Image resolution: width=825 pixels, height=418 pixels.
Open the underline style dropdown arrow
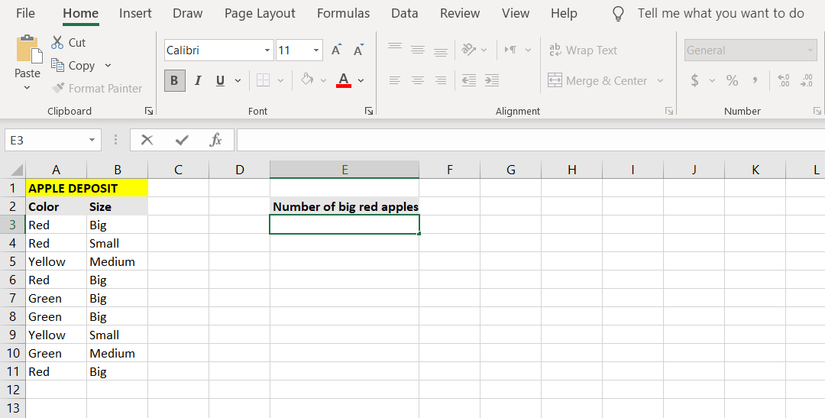tap(238, 81)
